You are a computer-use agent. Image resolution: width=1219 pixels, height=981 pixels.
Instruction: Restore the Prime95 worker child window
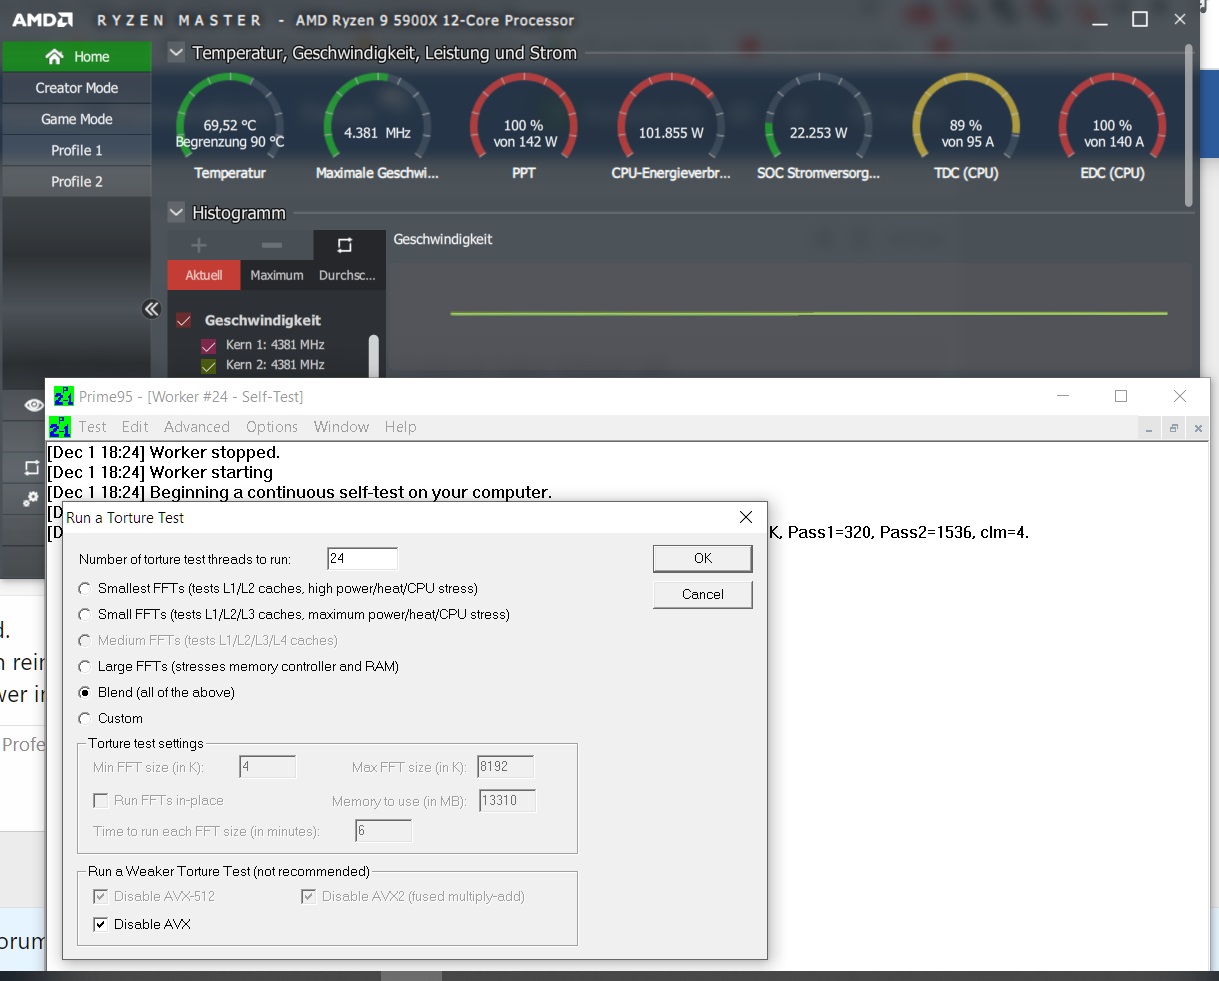[1174, 428]
